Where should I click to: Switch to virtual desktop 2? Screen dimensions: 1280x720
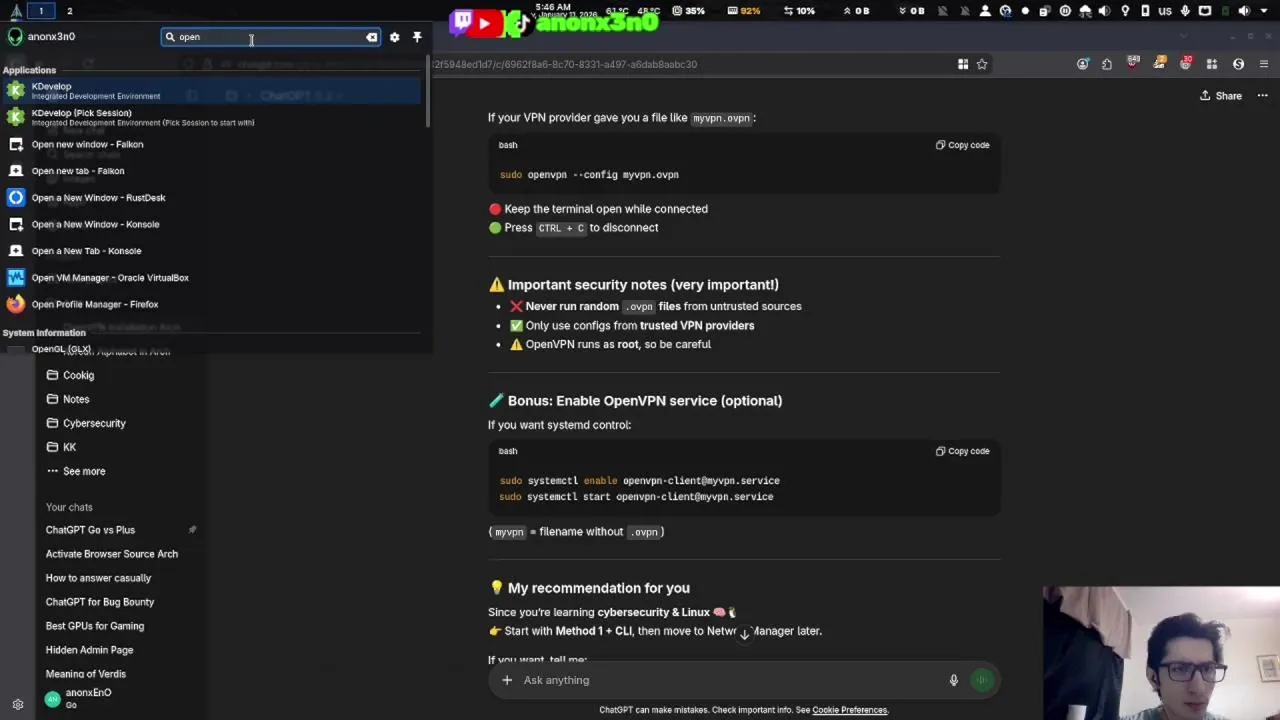[69, 11]
